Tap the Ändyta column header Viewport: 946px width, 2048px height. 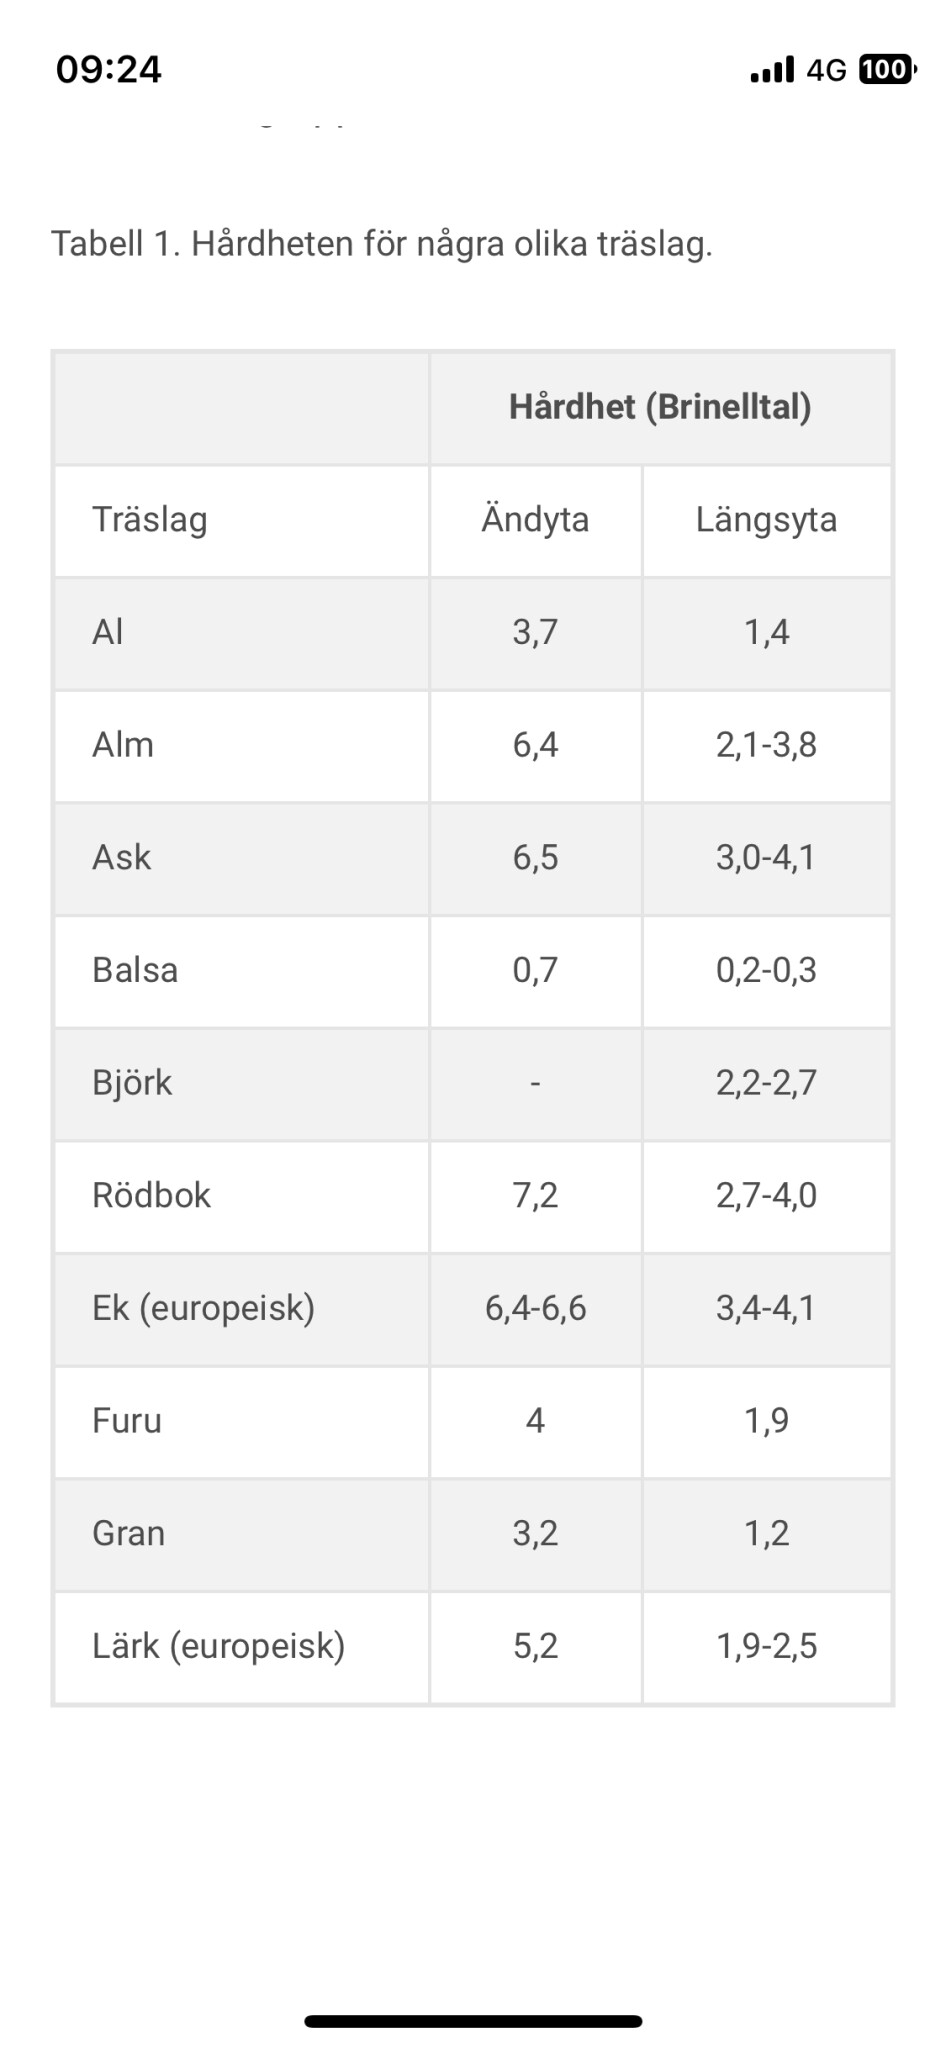535,520
